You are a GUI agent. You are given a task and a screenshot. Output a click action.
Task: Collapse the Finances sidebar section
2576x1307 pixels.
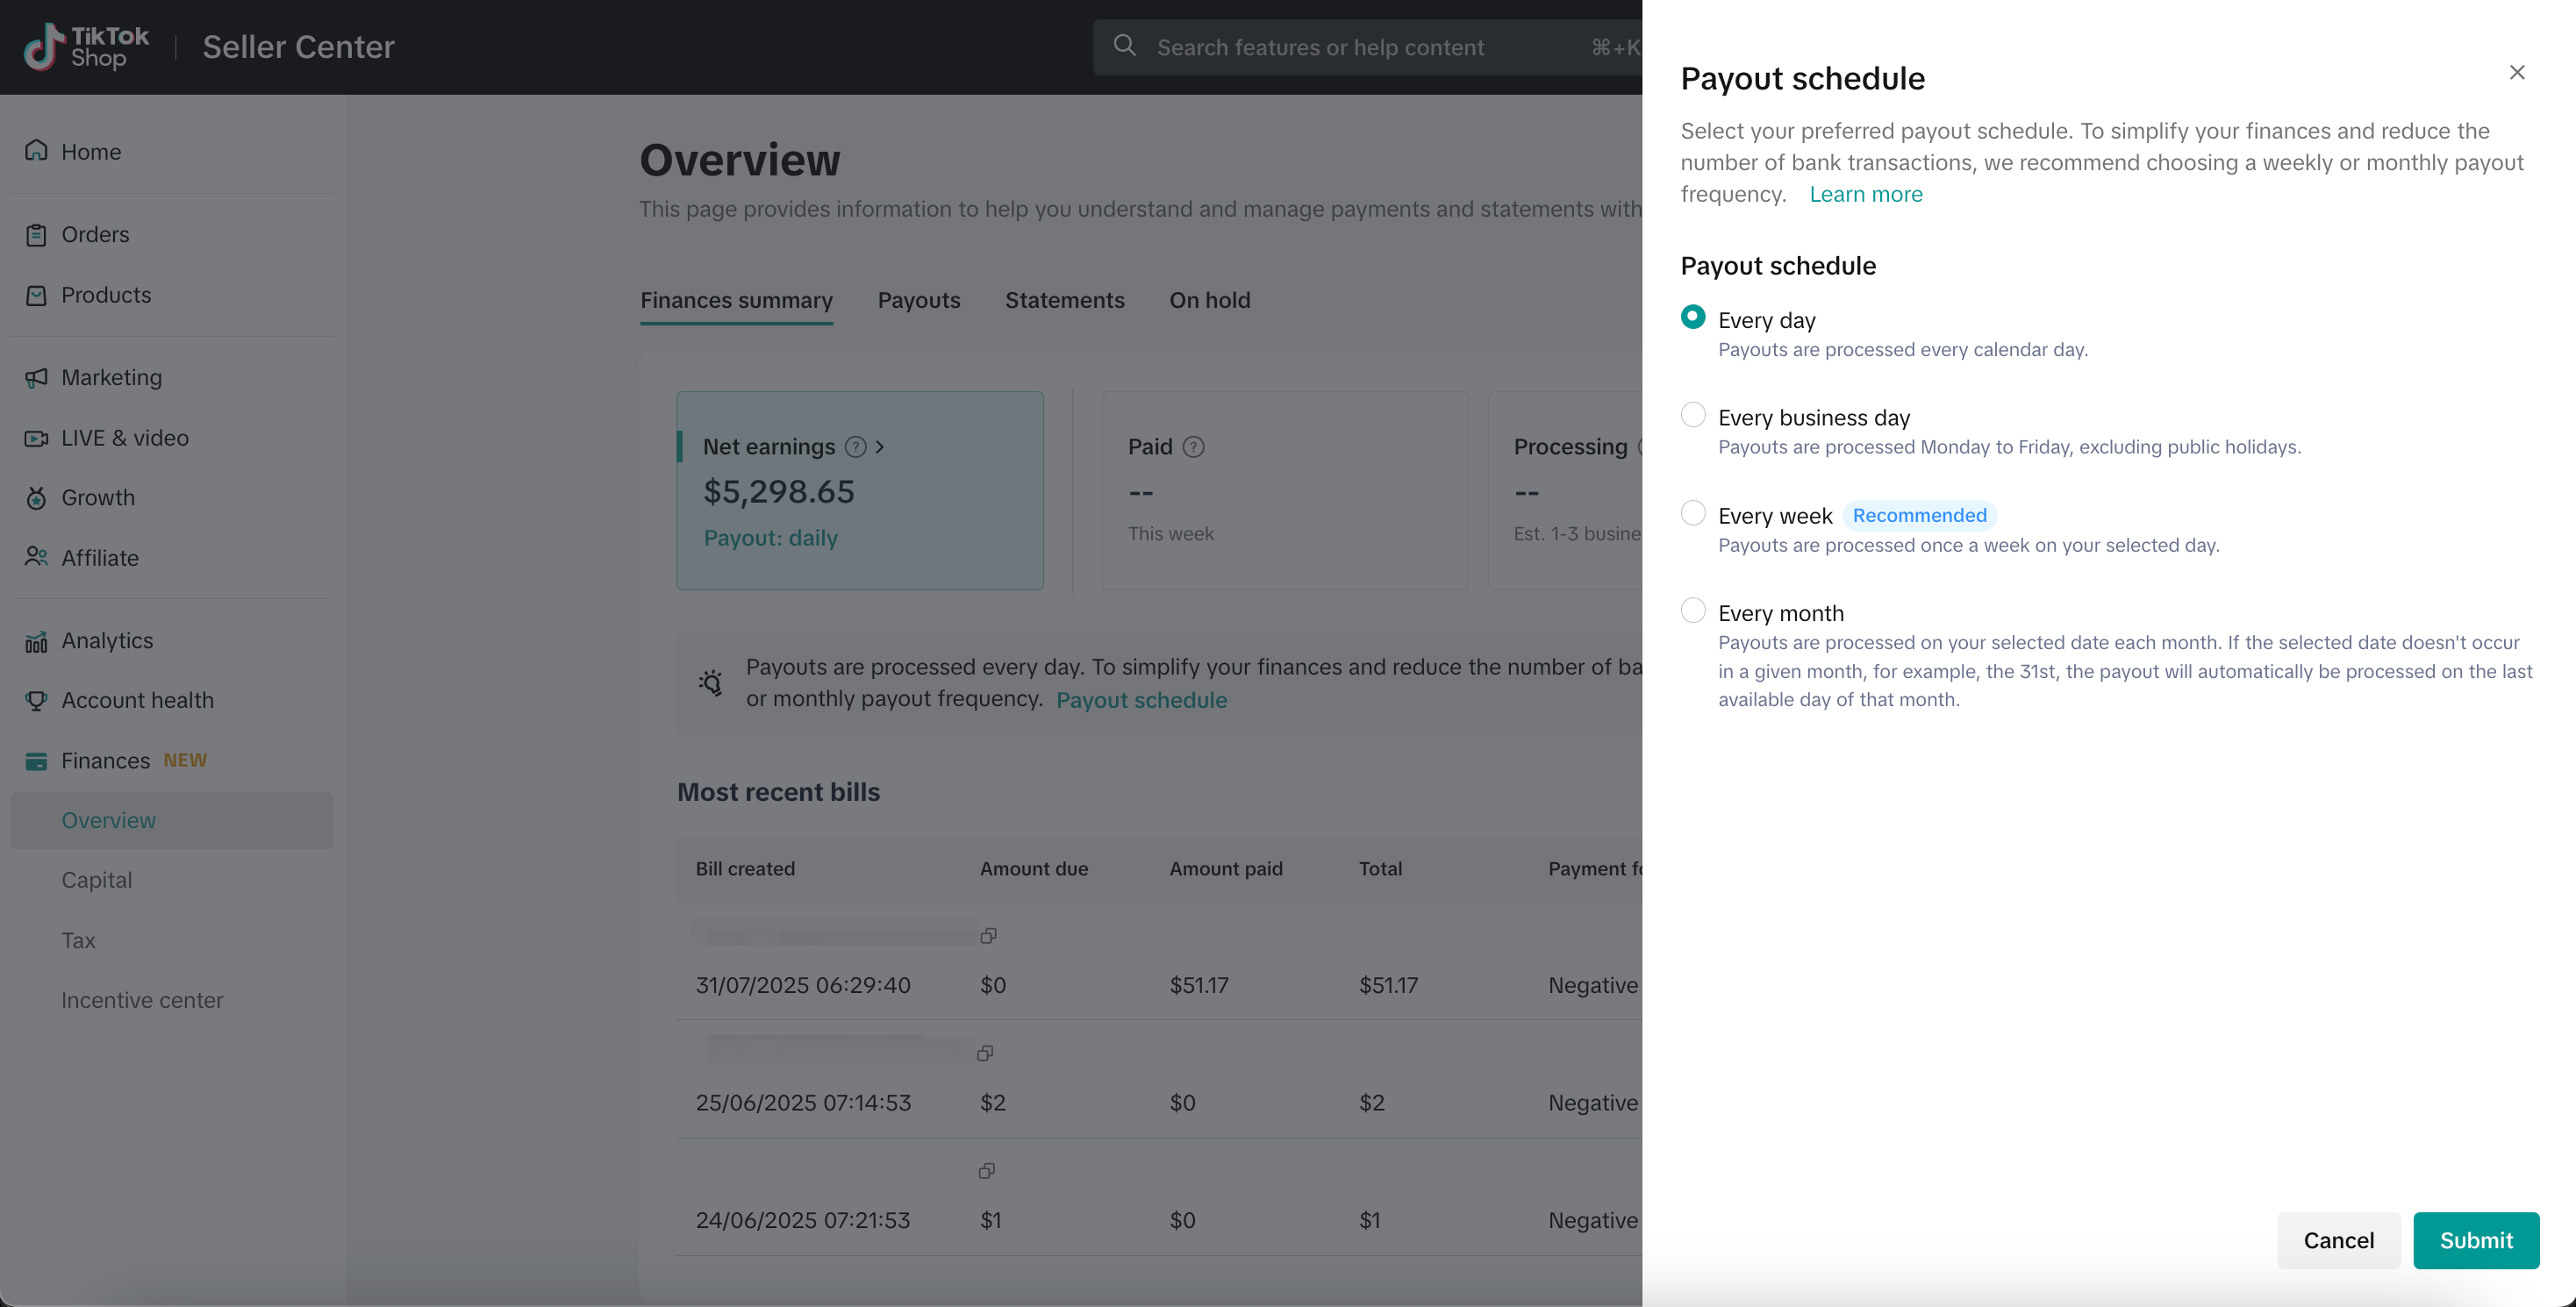click(105, 761)
